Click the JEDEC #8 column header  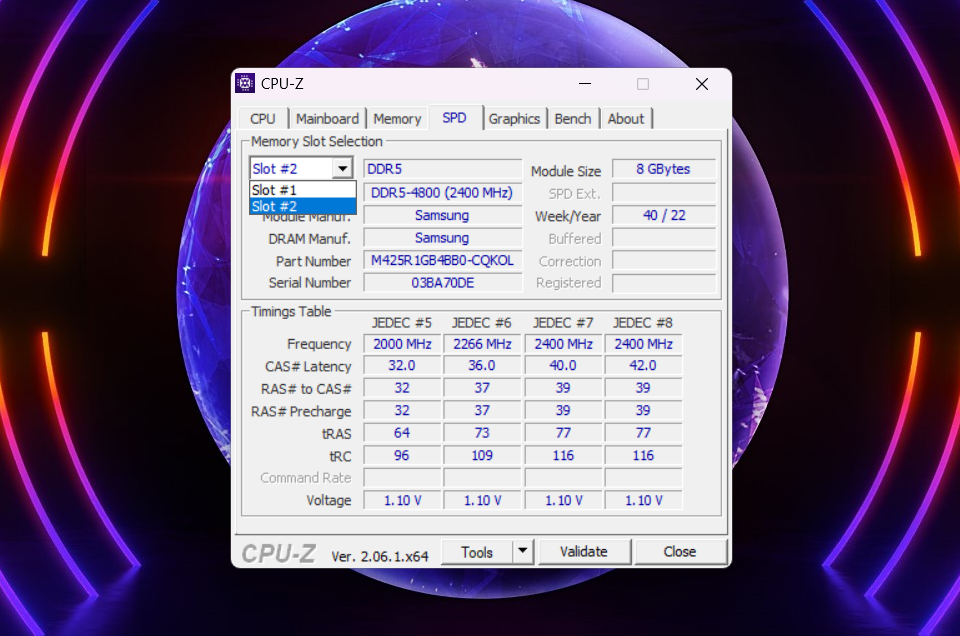coord(643,323)
